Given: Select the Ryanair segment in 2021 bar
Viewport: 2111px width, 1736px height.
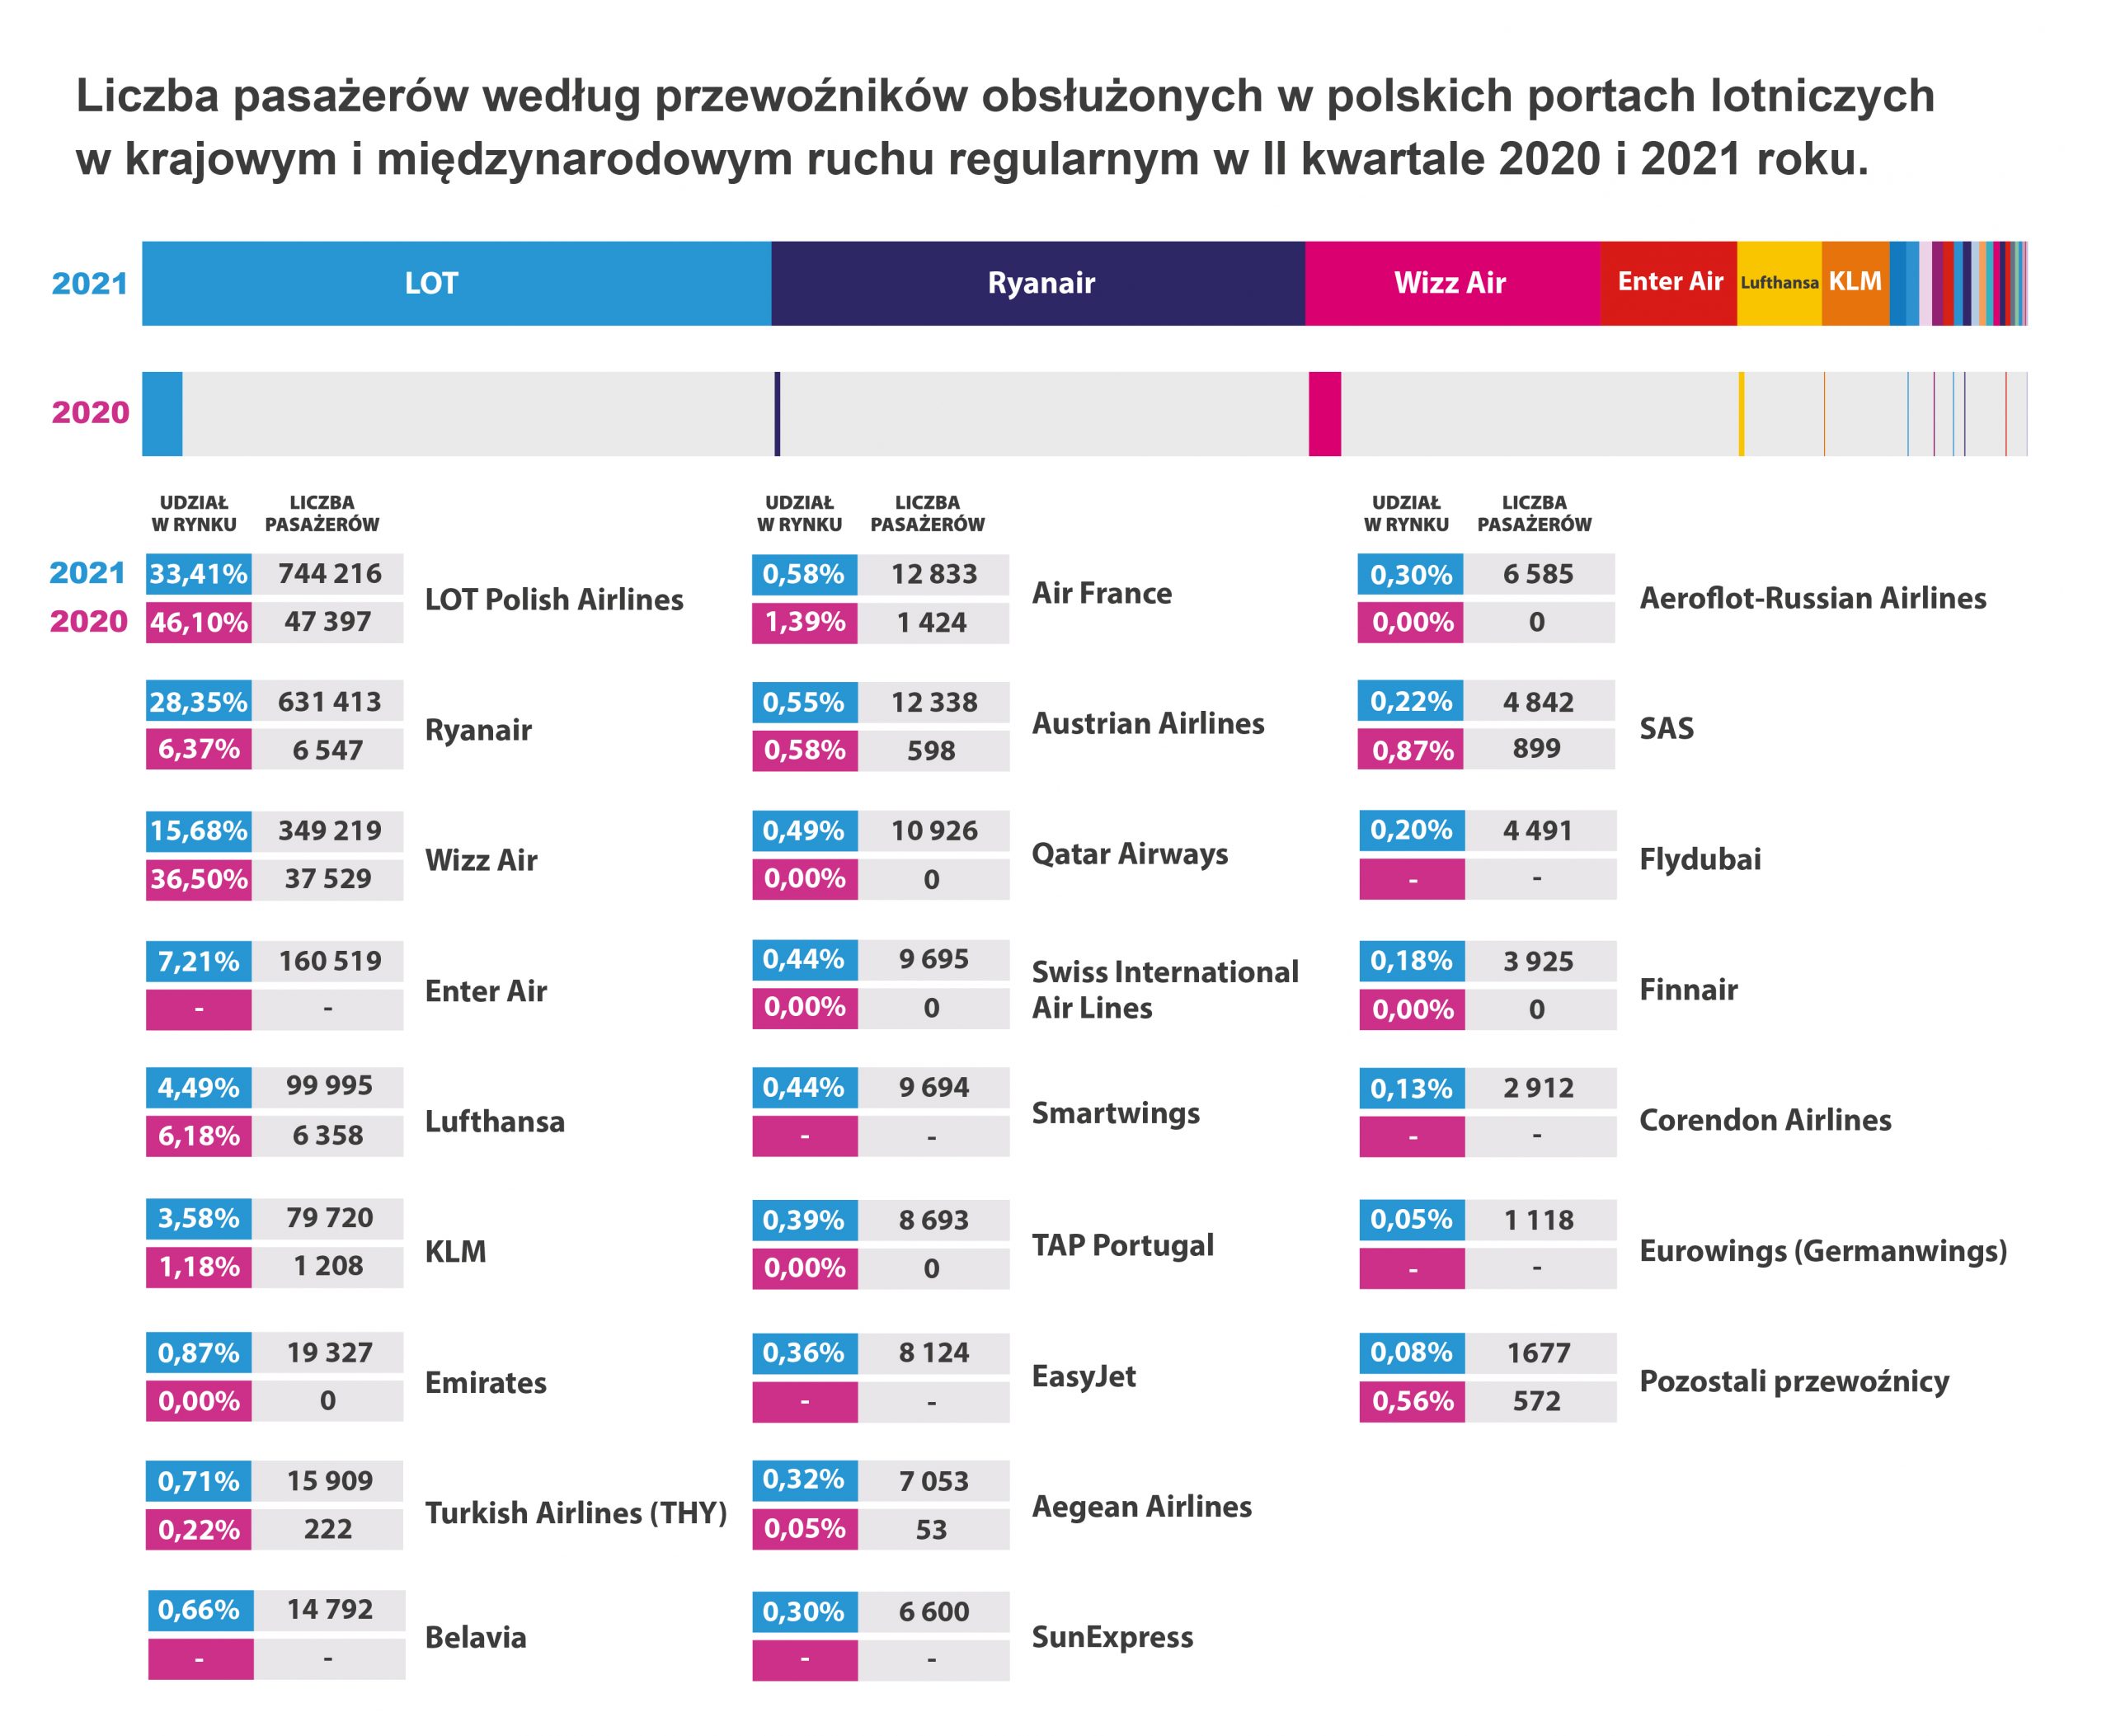Looking at the screenshot, I should tap(1038, 283).
